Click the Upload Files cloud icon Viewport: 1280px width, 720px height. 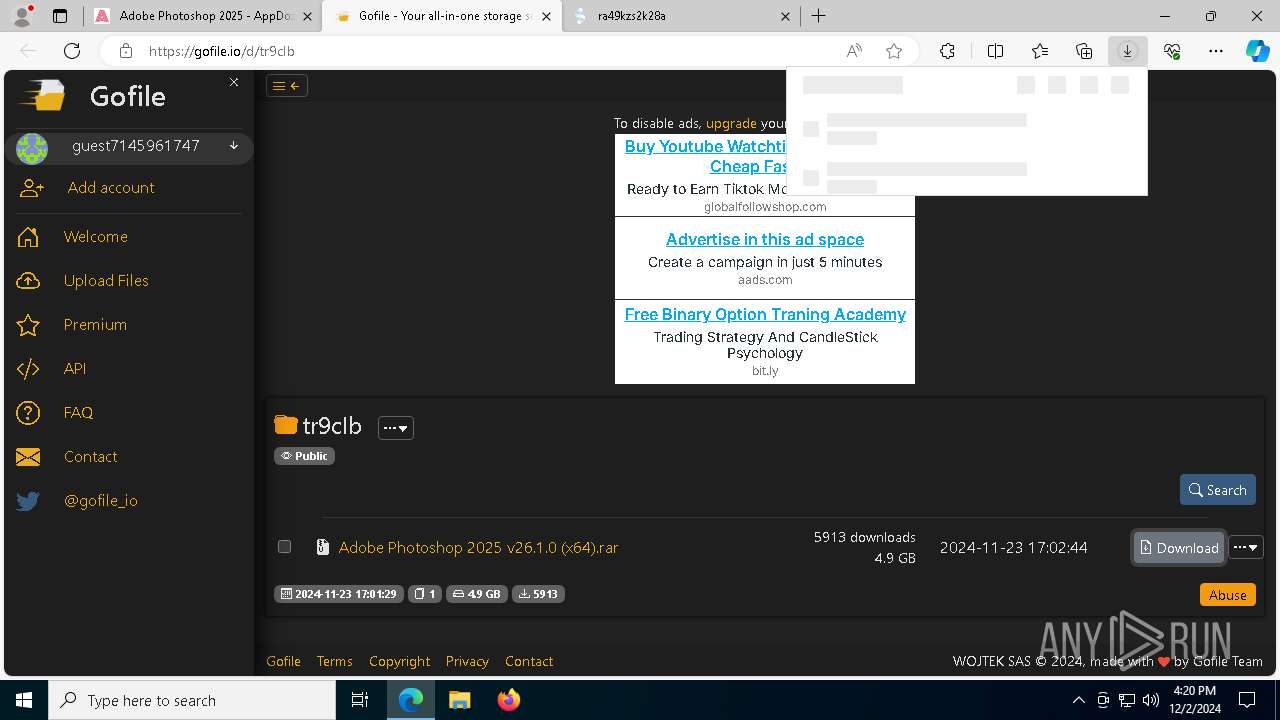(x=28, y=281)
